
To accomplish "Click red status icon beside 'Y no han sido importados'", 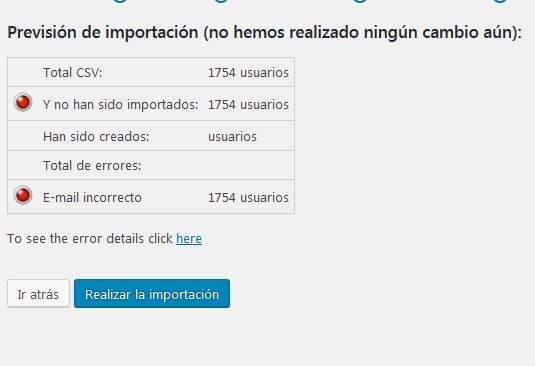I will (x=23, y=102).
